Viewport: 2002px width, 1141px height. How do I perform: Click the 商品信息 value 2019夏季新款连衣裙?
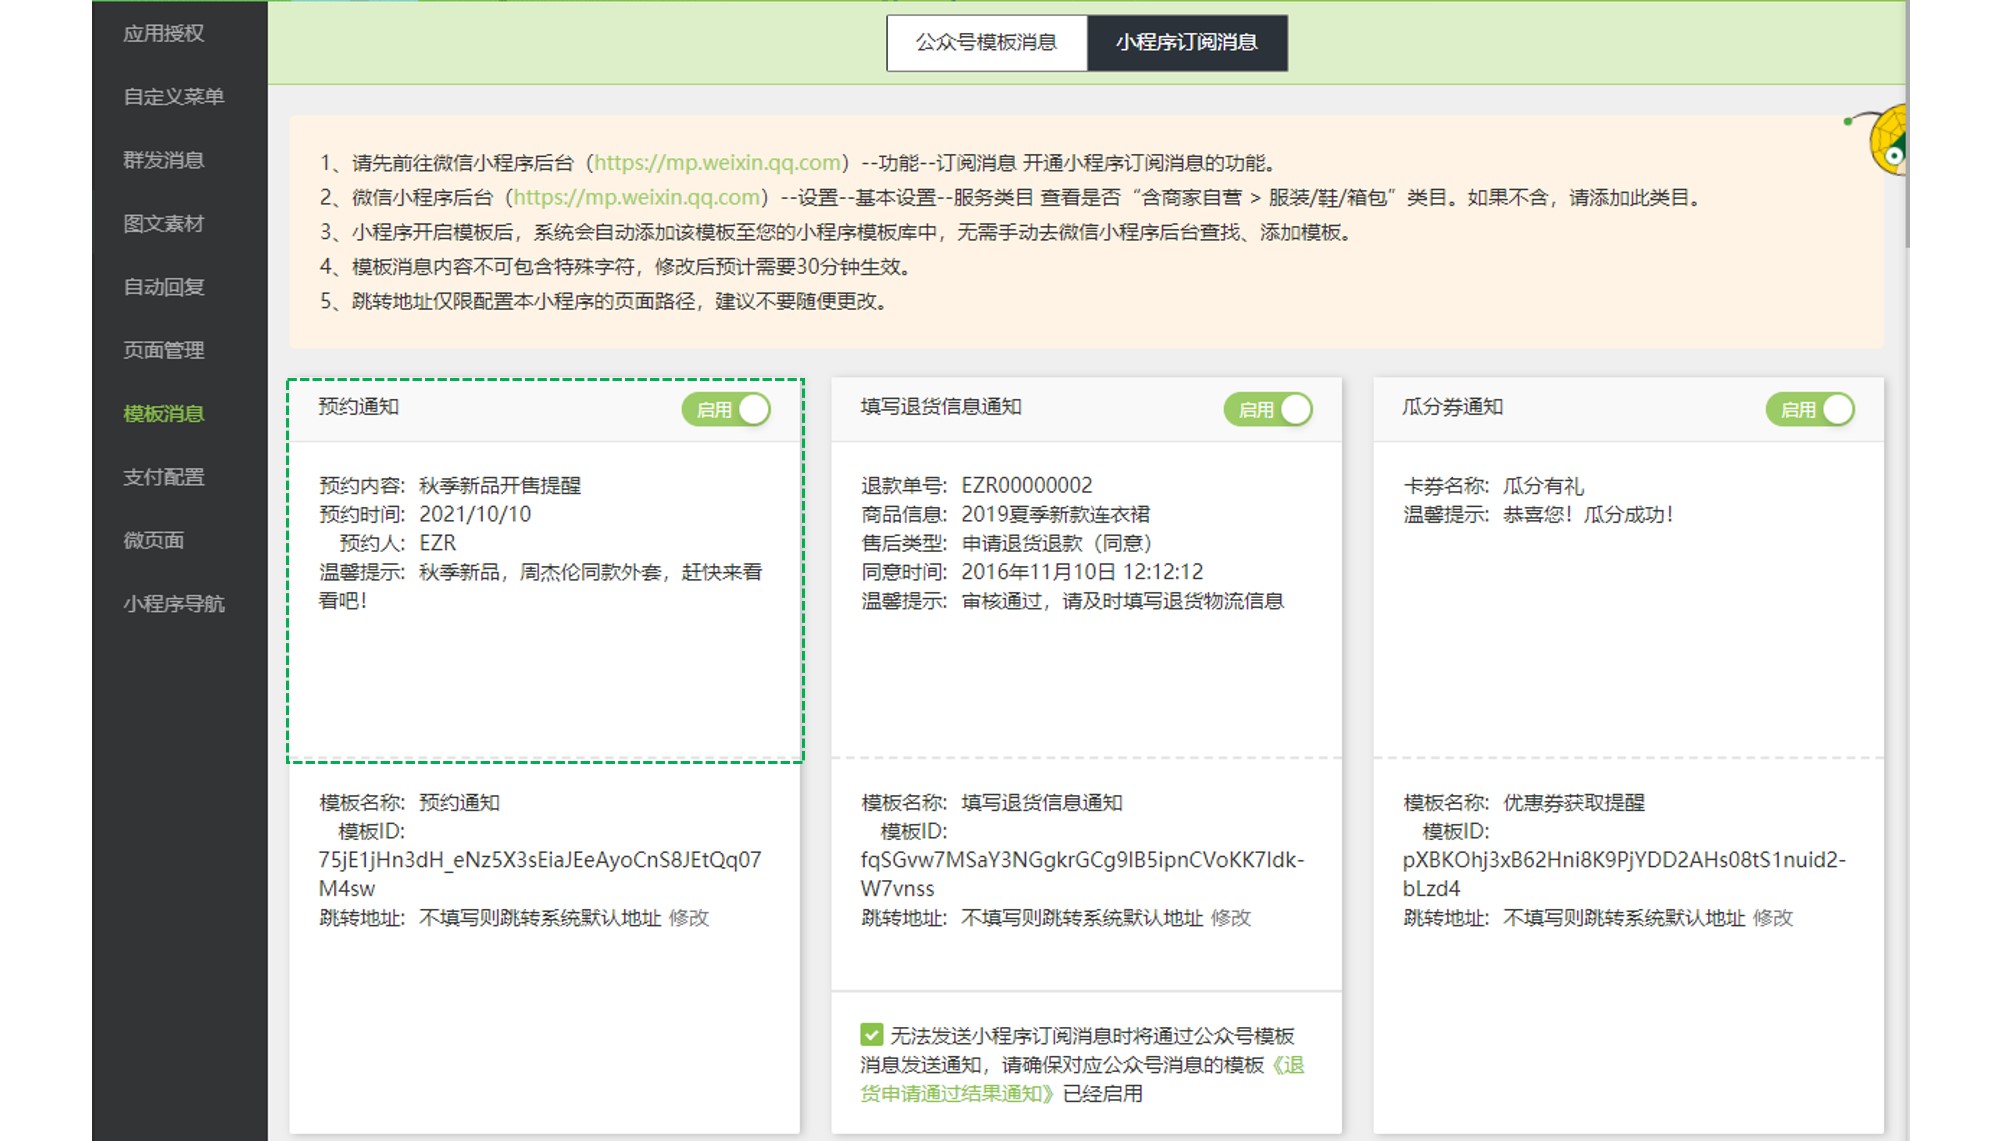1055,514
